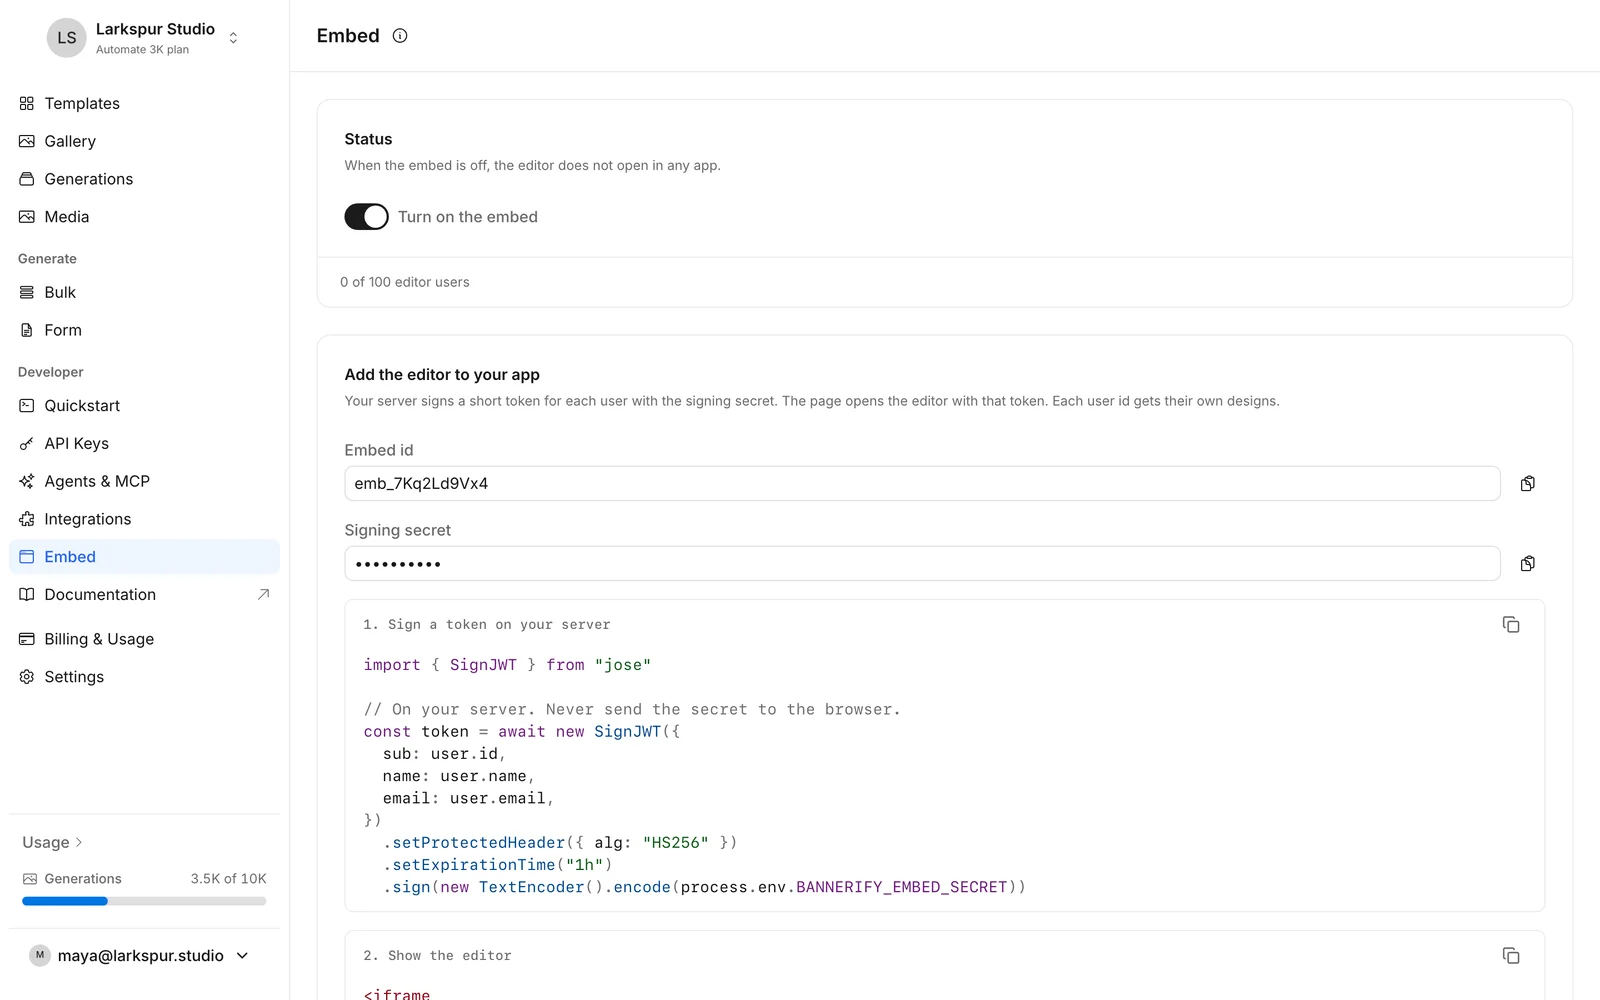
Task: Click the "1. Sign a token on your server" heading
Action: (x=487, y=625)
